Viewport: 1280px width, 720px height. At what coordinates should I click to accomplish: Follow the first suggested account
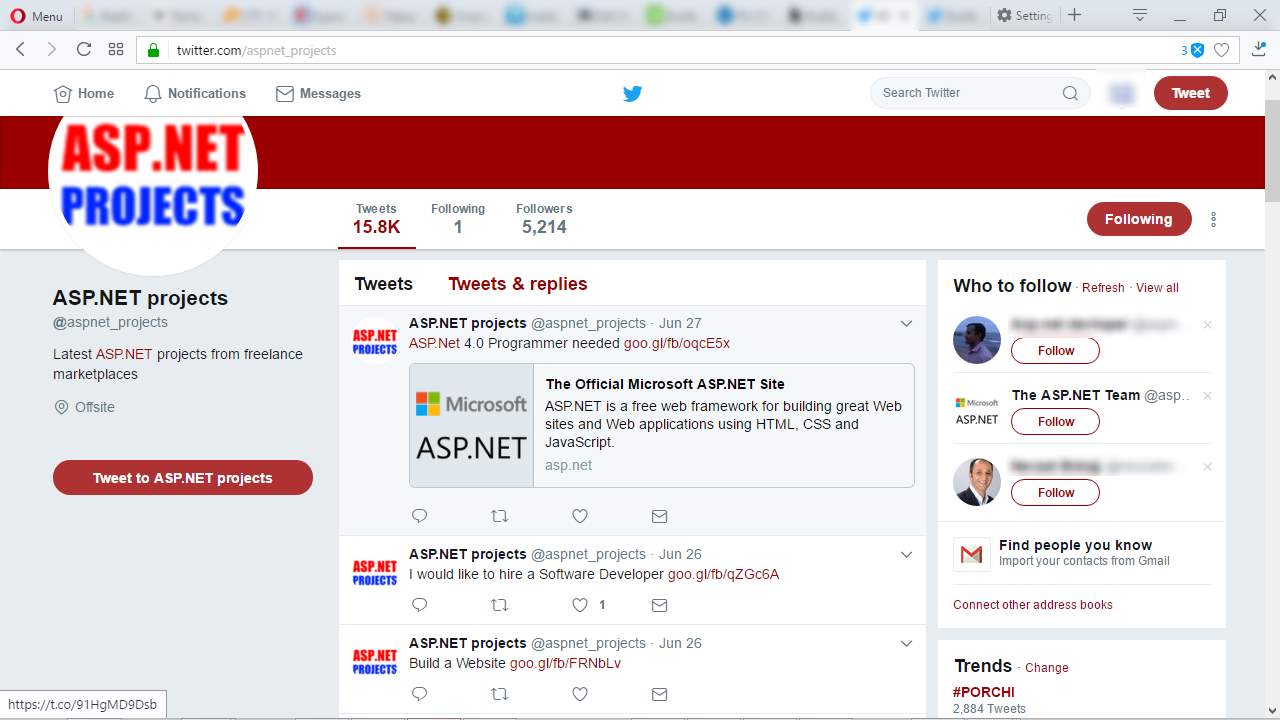[x=1055, y=351]
